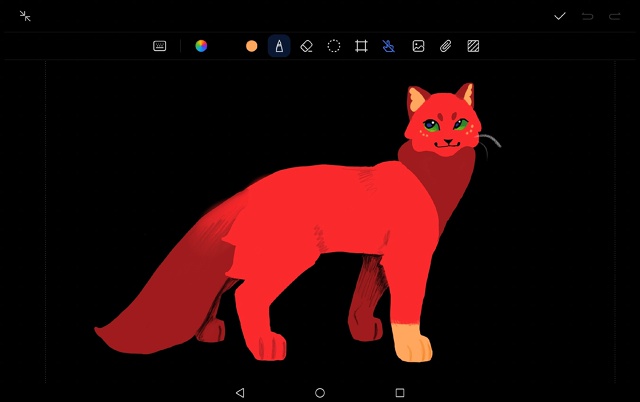Select the Crop frame tool
This screenshot has width=640, height=402.
(x=361, y=46)
